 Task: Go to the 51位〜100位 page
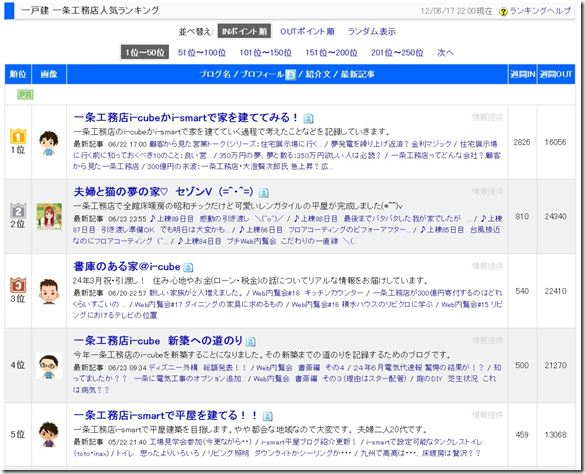(202, 53)
